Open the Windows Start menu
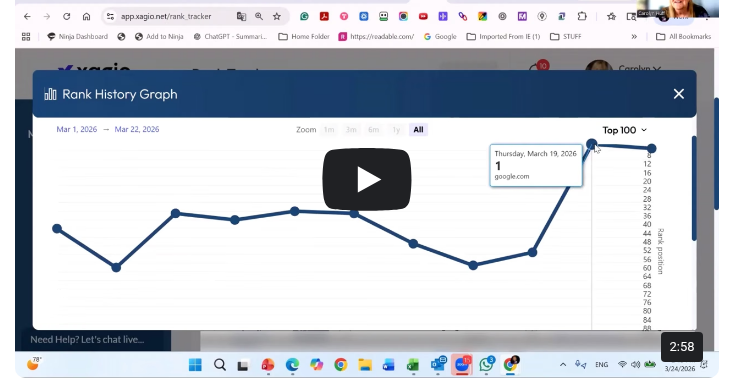 coord(195,364)
